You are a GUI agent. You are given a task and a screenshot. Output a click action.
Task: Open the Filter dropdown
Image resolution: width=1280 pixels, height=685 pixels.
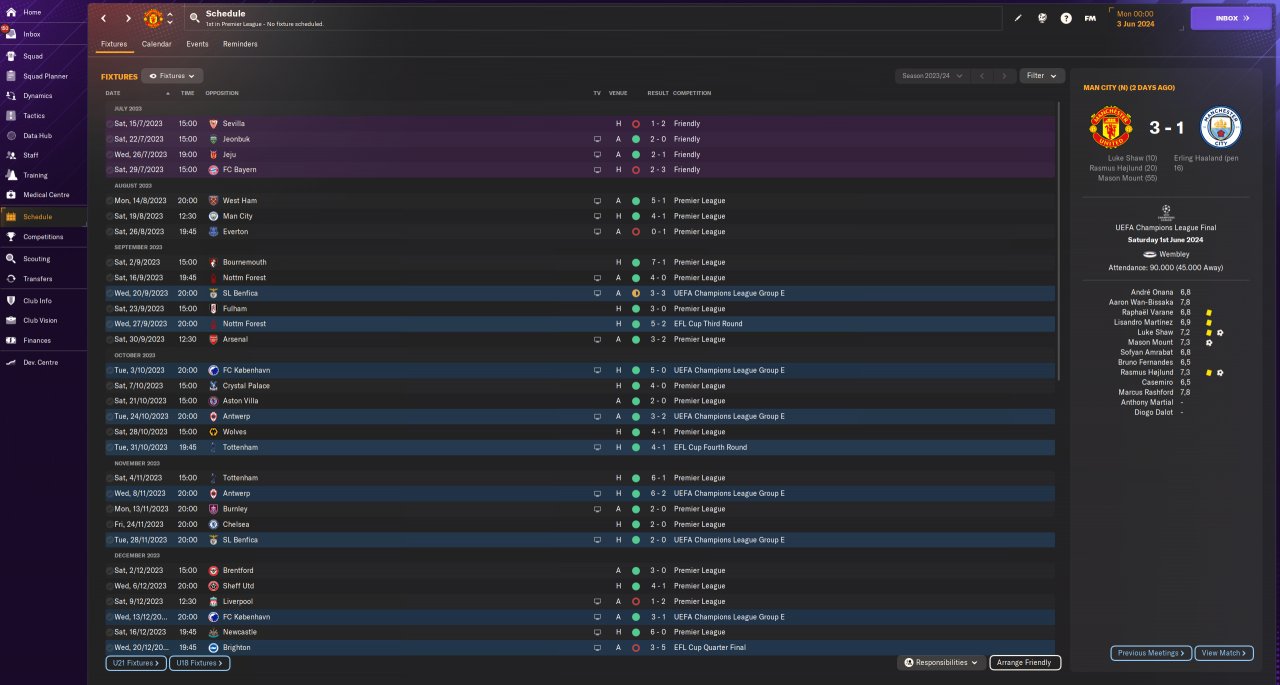[1042, 76]
